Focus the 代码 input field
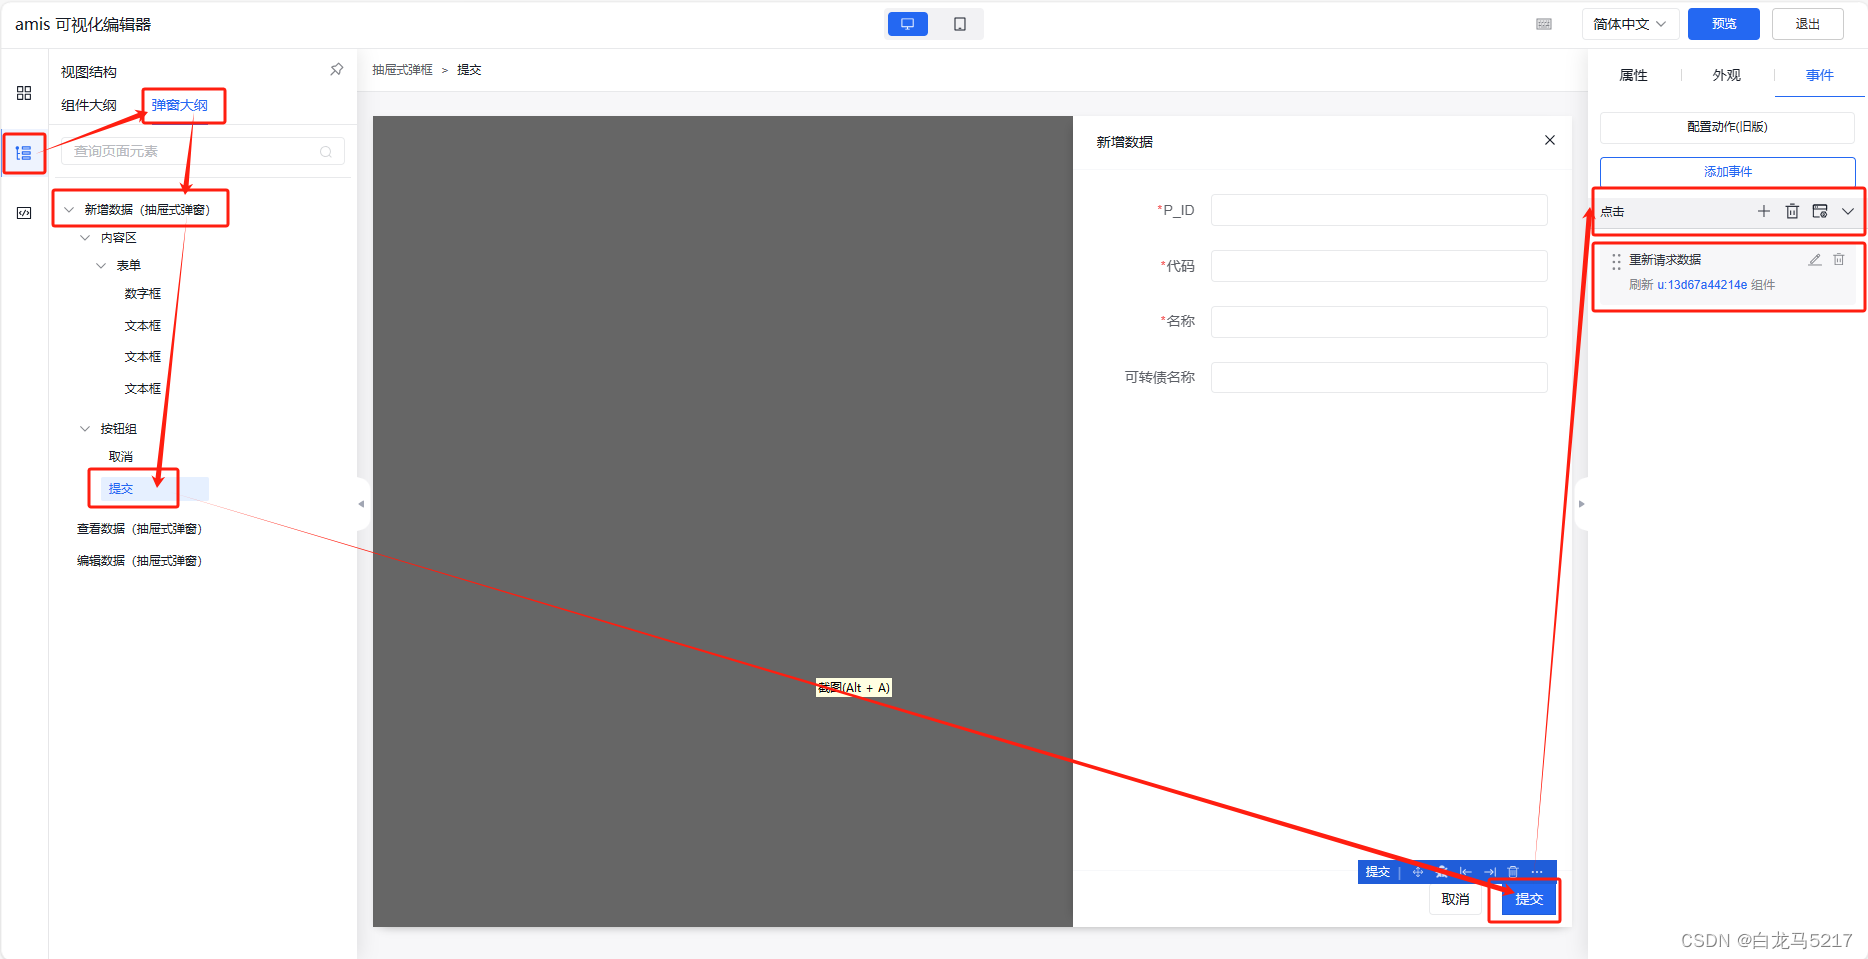 [1379, 266]
